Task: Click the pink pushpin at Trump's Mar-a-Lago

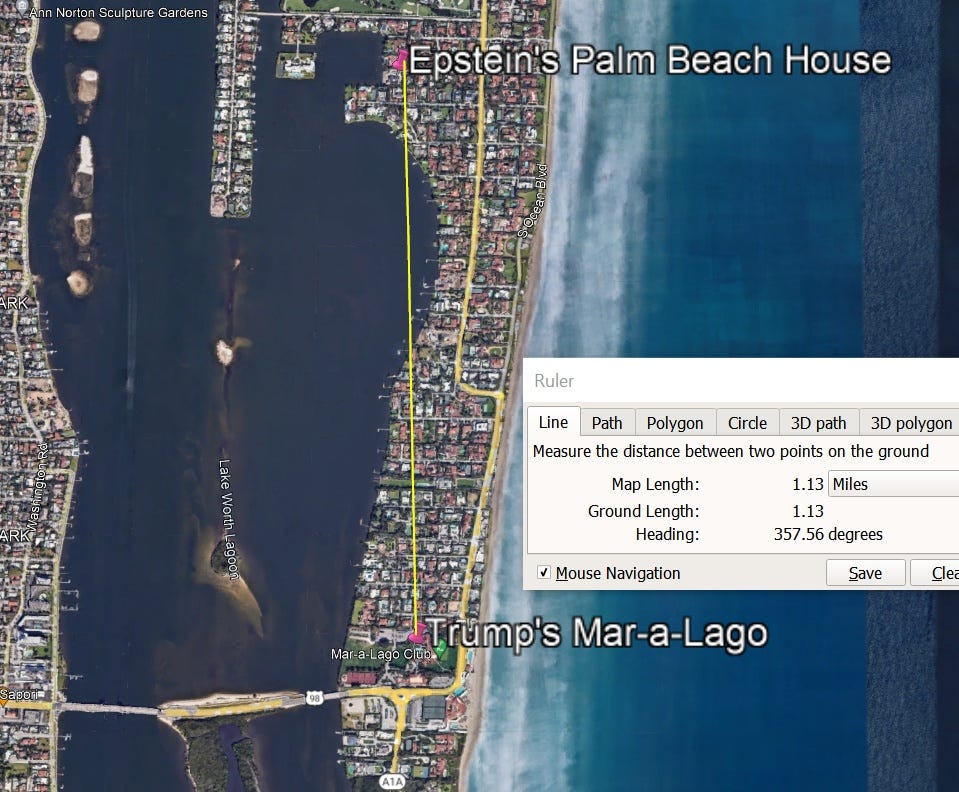Action: pyautogui.click(x=418, y=633)
